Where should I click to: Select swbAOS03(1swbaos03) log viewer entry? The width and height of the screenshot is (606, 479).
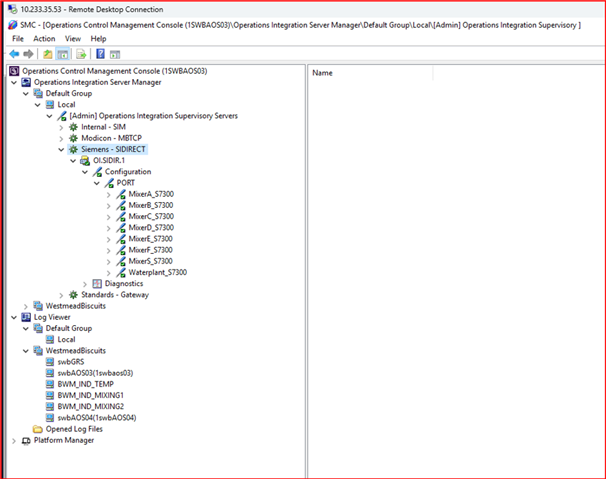pos(95,373)
